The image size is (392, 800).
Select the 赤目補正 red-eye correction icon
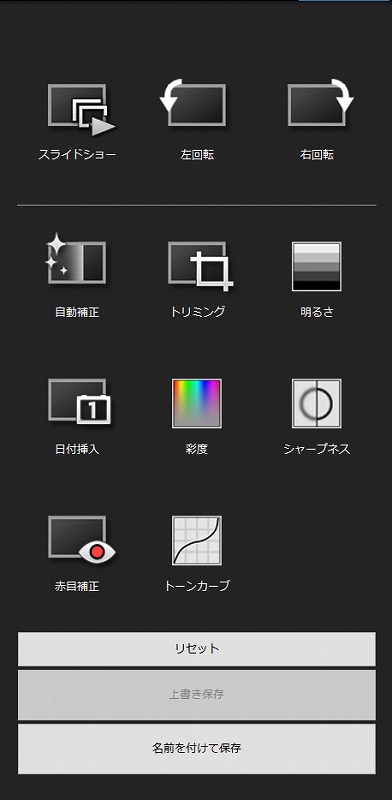[x=82, y=539]
